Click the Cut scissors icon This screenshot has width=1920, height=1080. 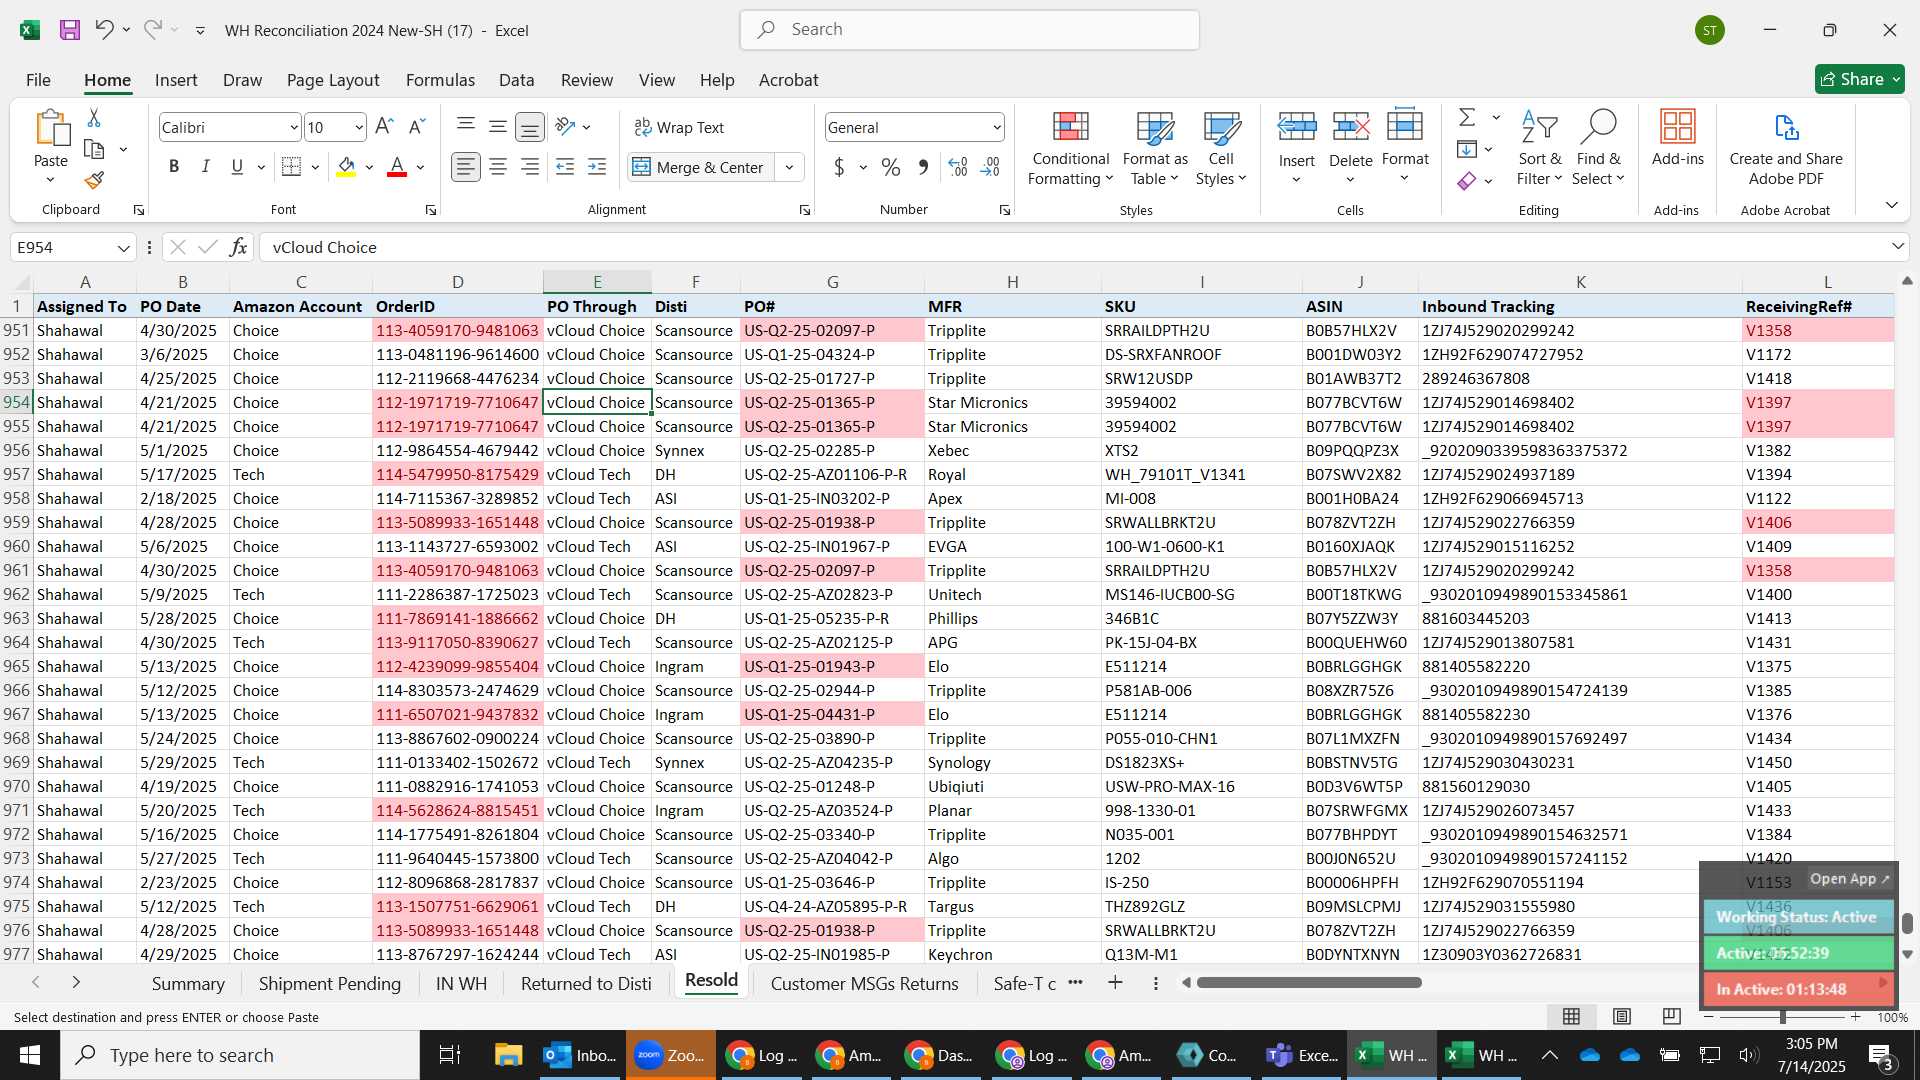pos(94,118)
